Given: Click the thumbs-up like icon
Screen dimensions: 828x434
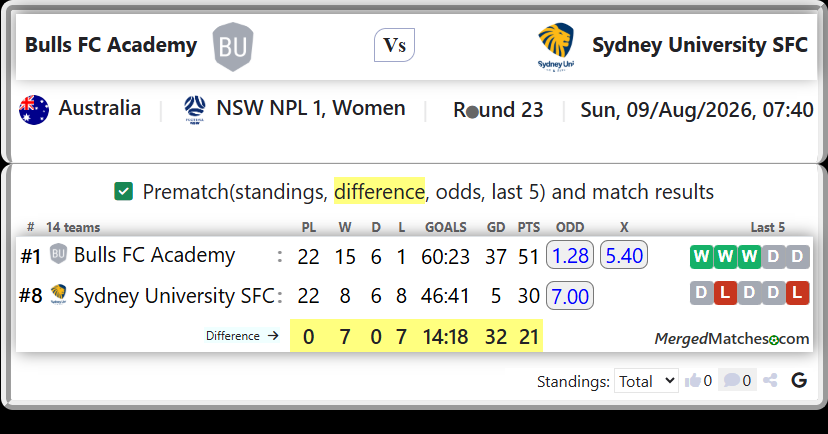Looking at the screenshot, I should click(x=692, y=380).
